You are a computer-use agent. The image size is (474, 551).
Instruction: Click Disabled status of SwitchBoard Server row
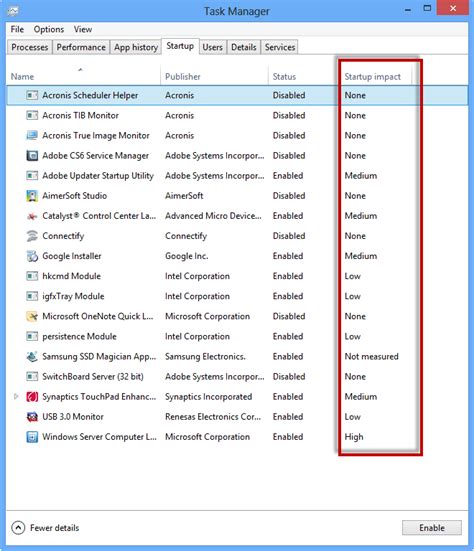pyautogui.click(x=289, y=376)
